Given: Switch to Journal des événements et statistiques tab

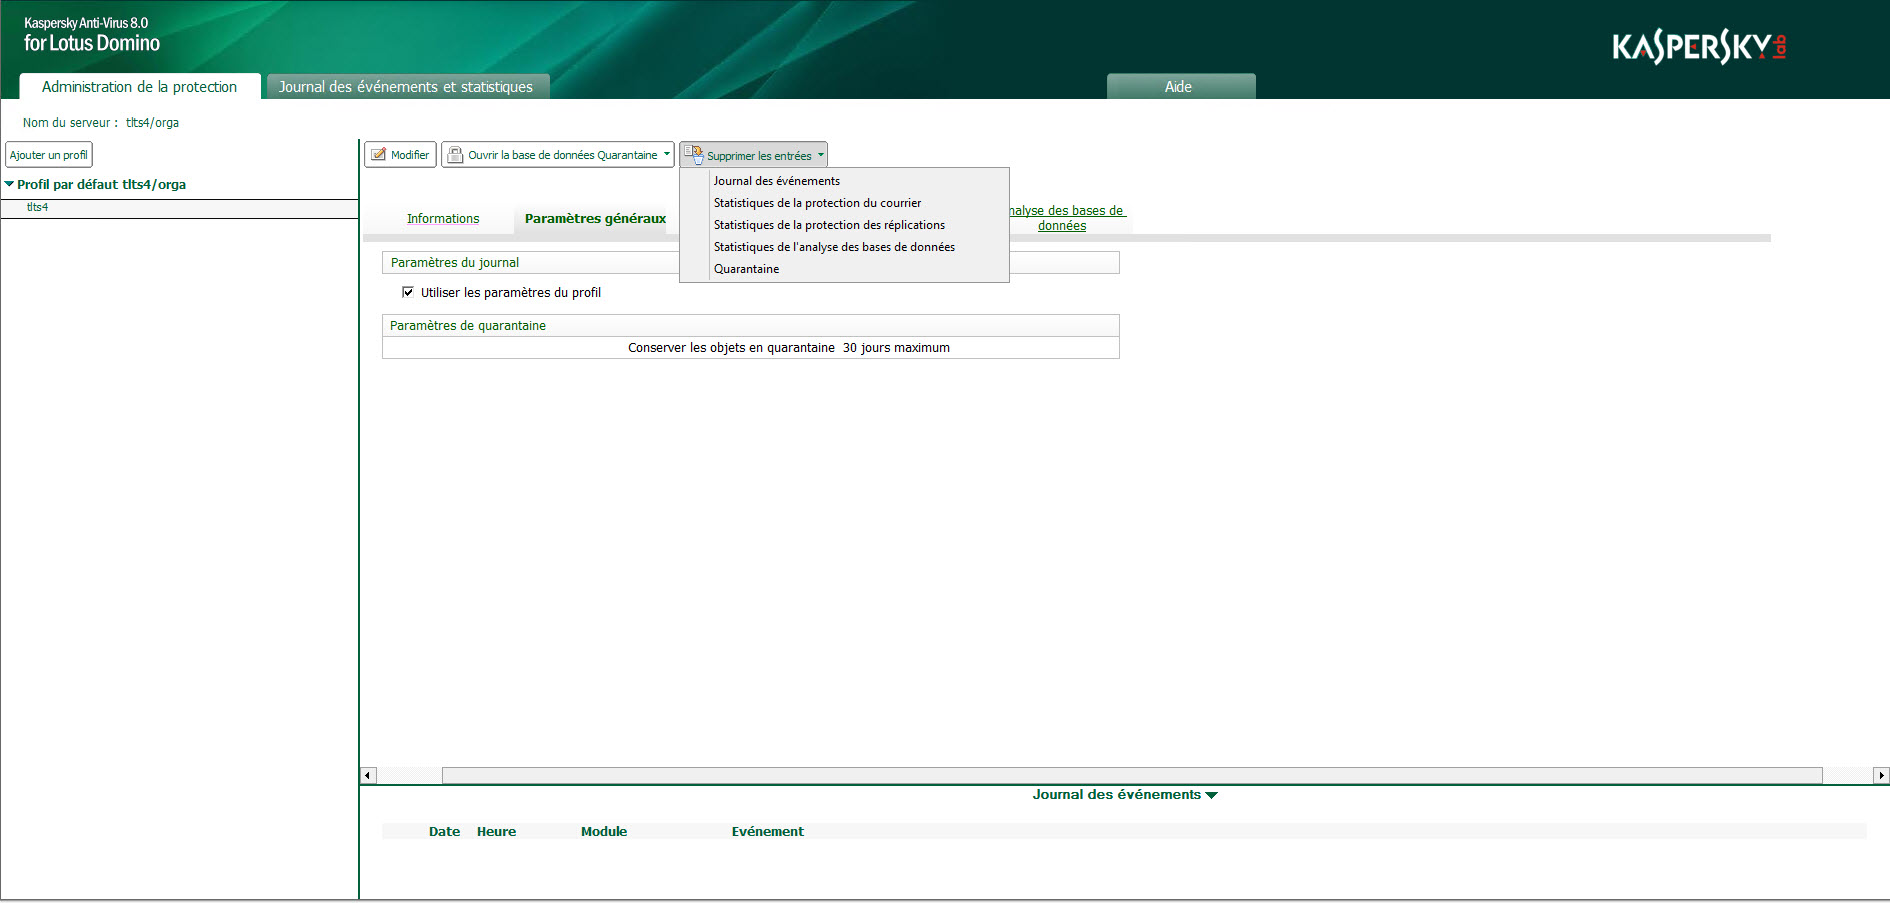Looking at the screenshot, I should click(405, 87).
